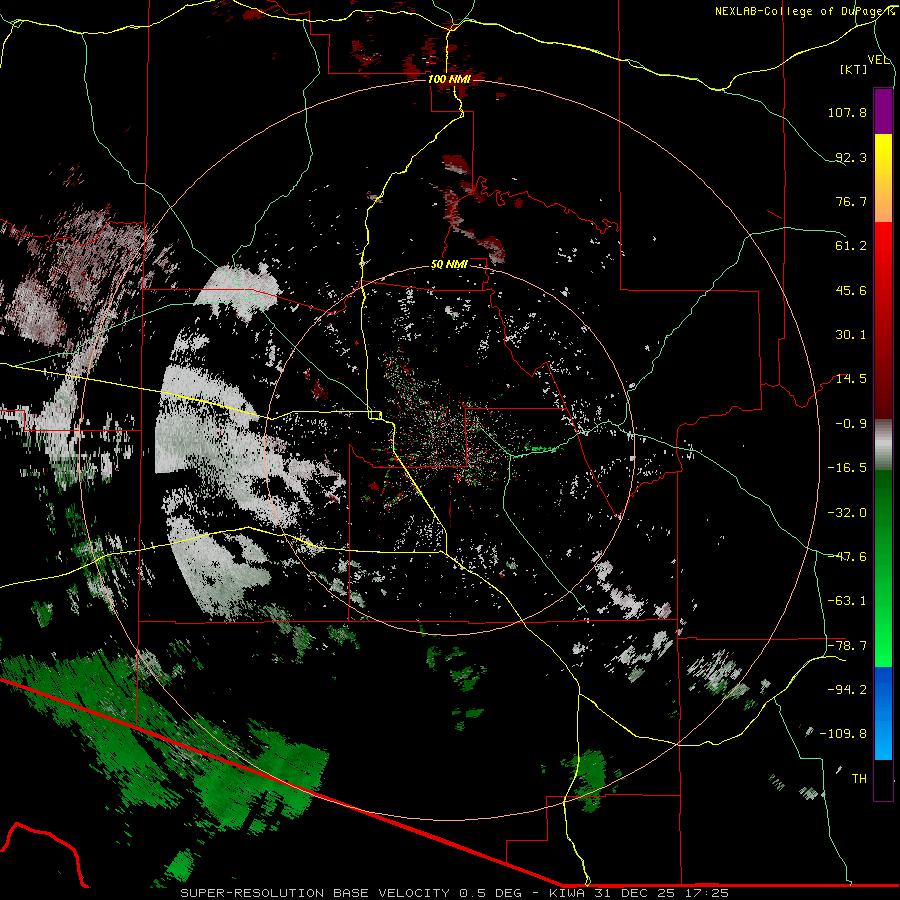Click the 50 NMI range ring label

tap(449, 265)
